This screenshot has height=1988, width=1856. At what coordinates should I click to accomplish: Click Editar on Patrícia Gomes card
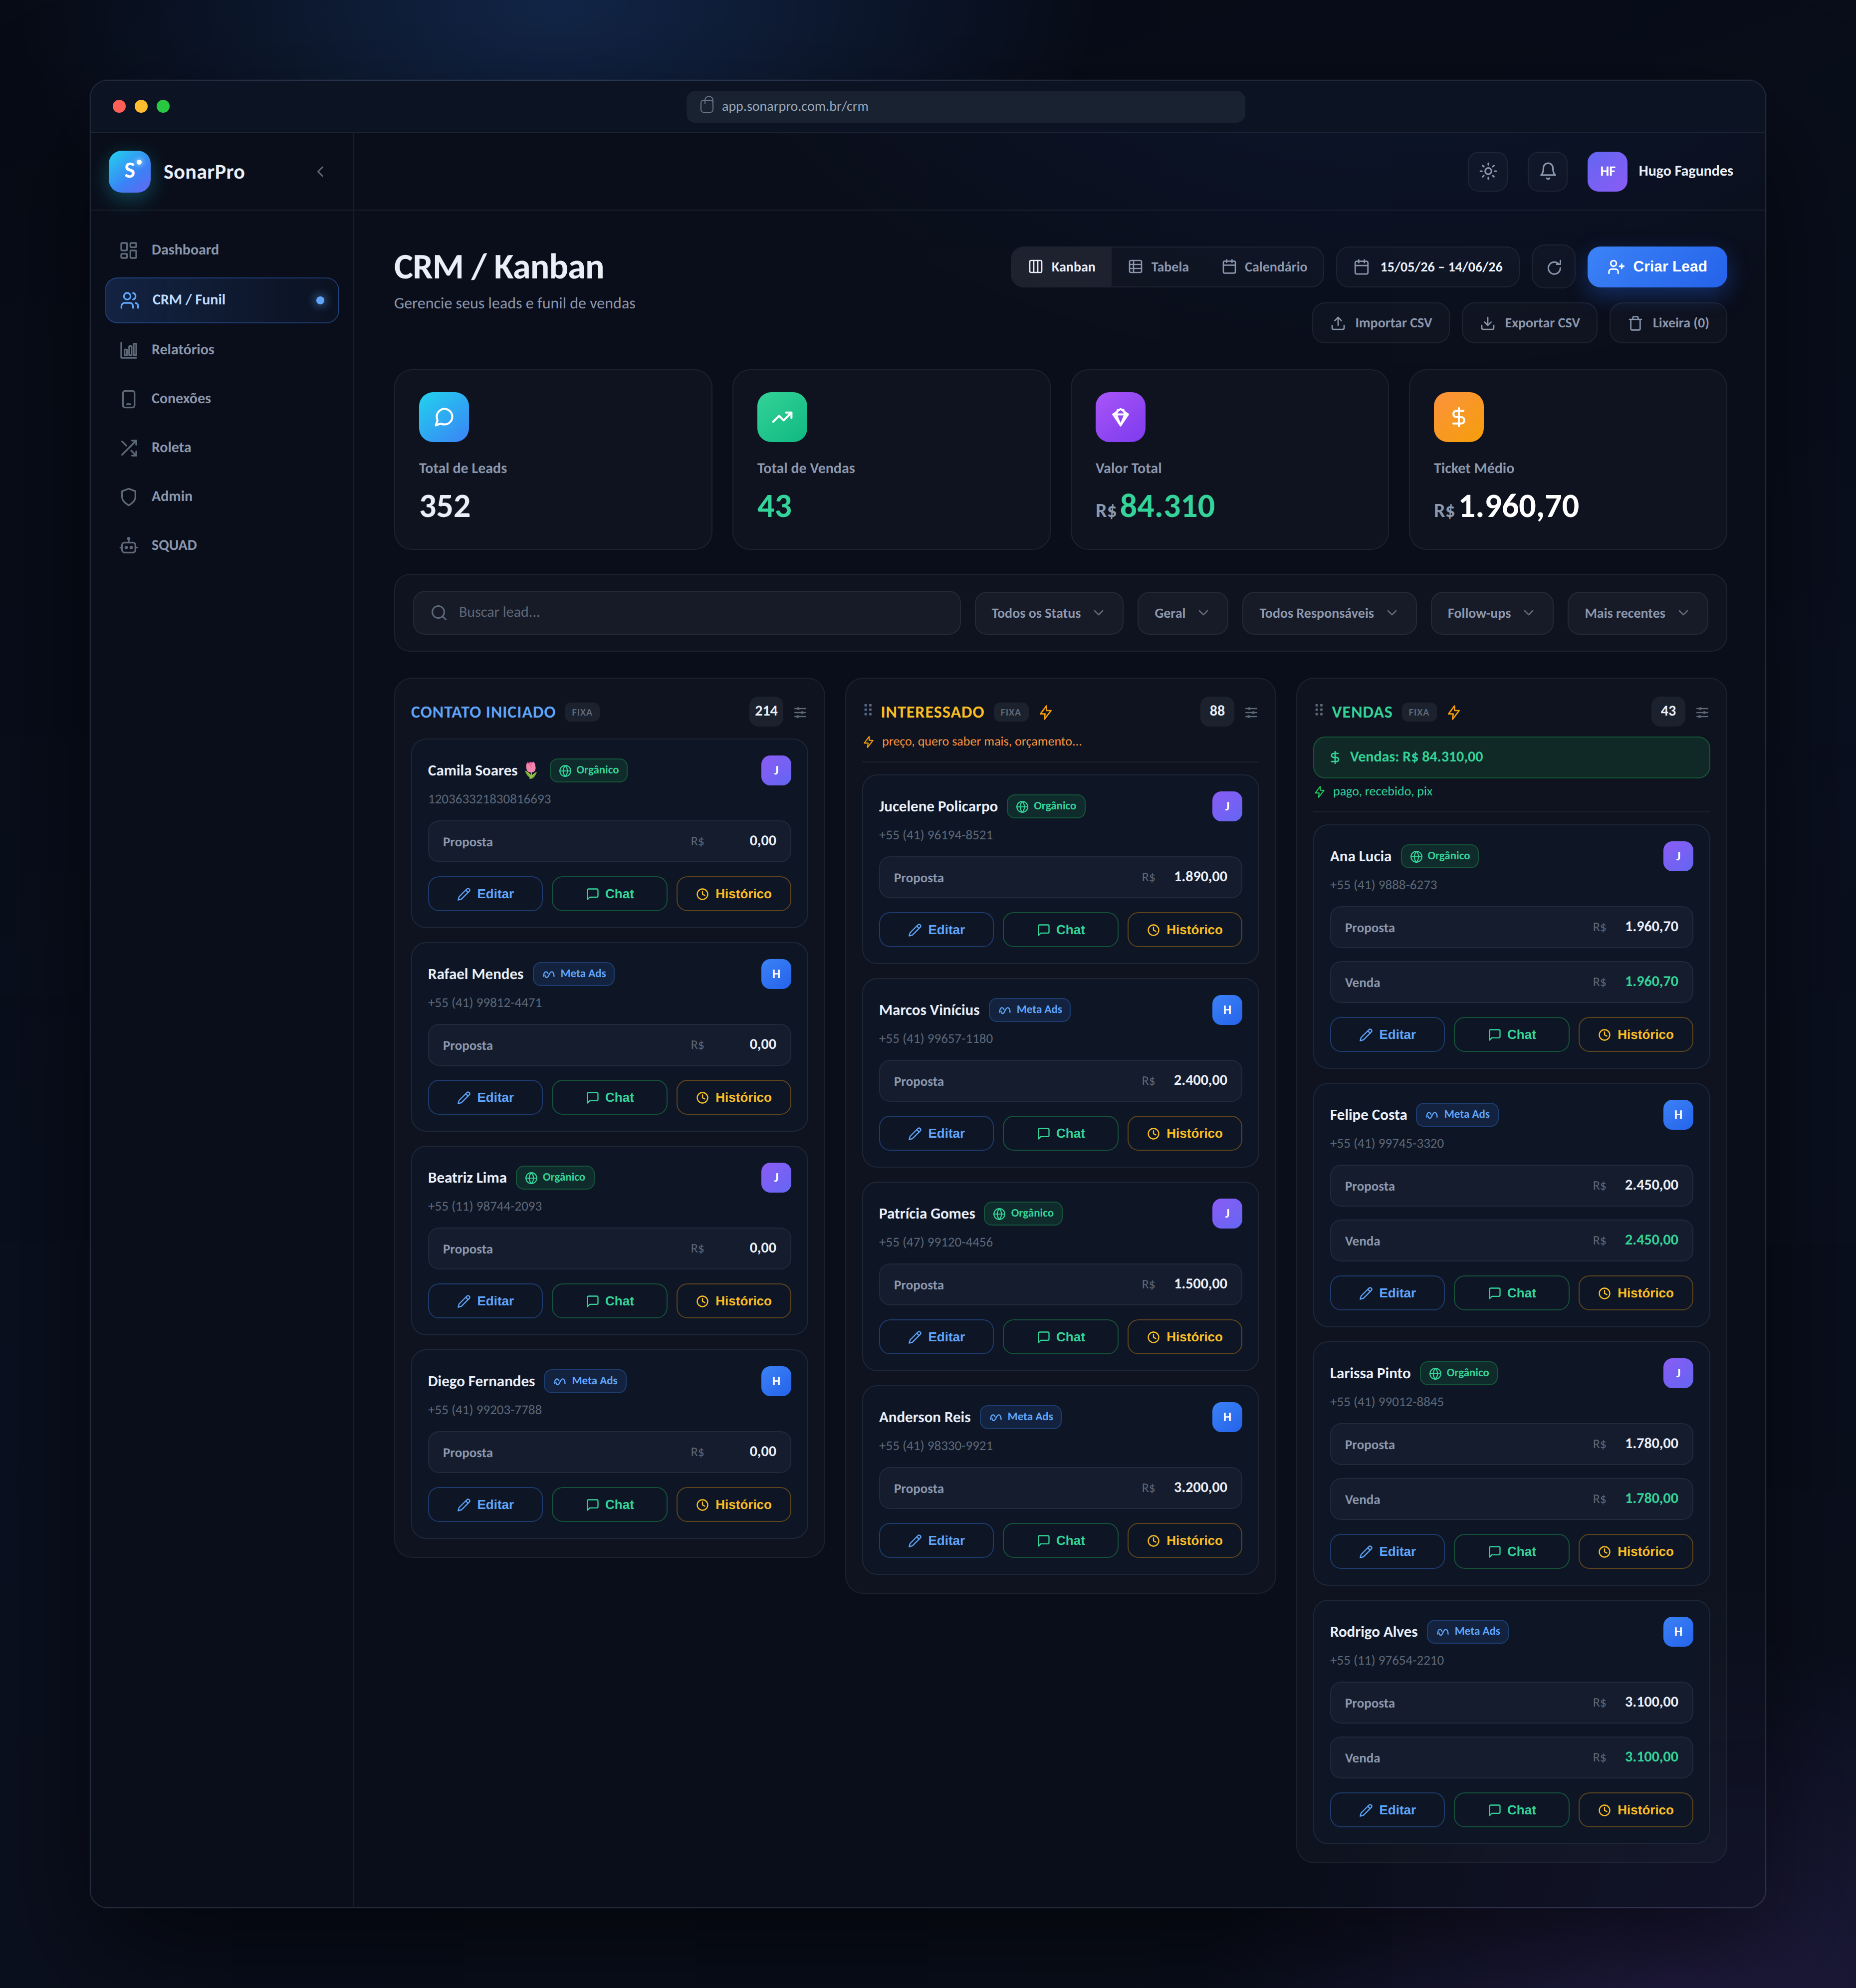click(936, 1337)
